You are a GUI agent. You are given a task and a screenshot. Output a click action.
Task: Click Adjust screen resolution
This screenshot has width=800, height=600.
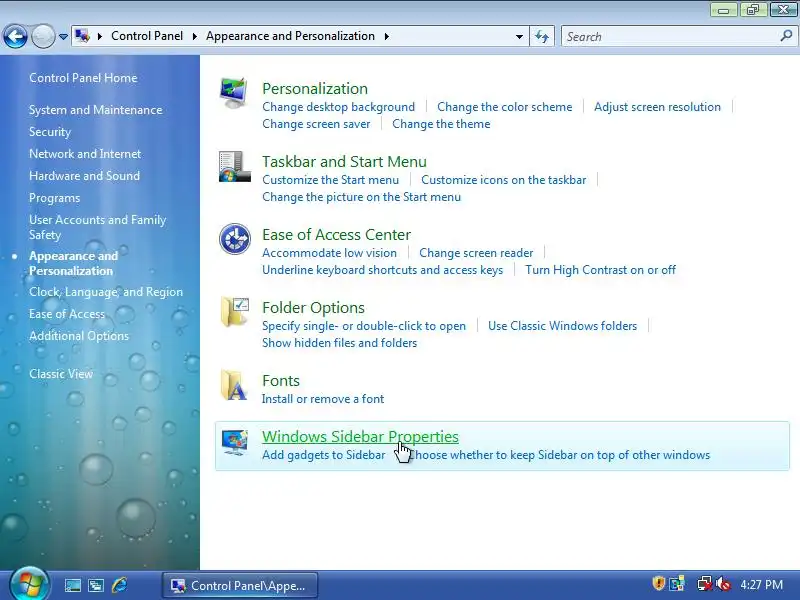pyautogui.click(x=657, y=107)
